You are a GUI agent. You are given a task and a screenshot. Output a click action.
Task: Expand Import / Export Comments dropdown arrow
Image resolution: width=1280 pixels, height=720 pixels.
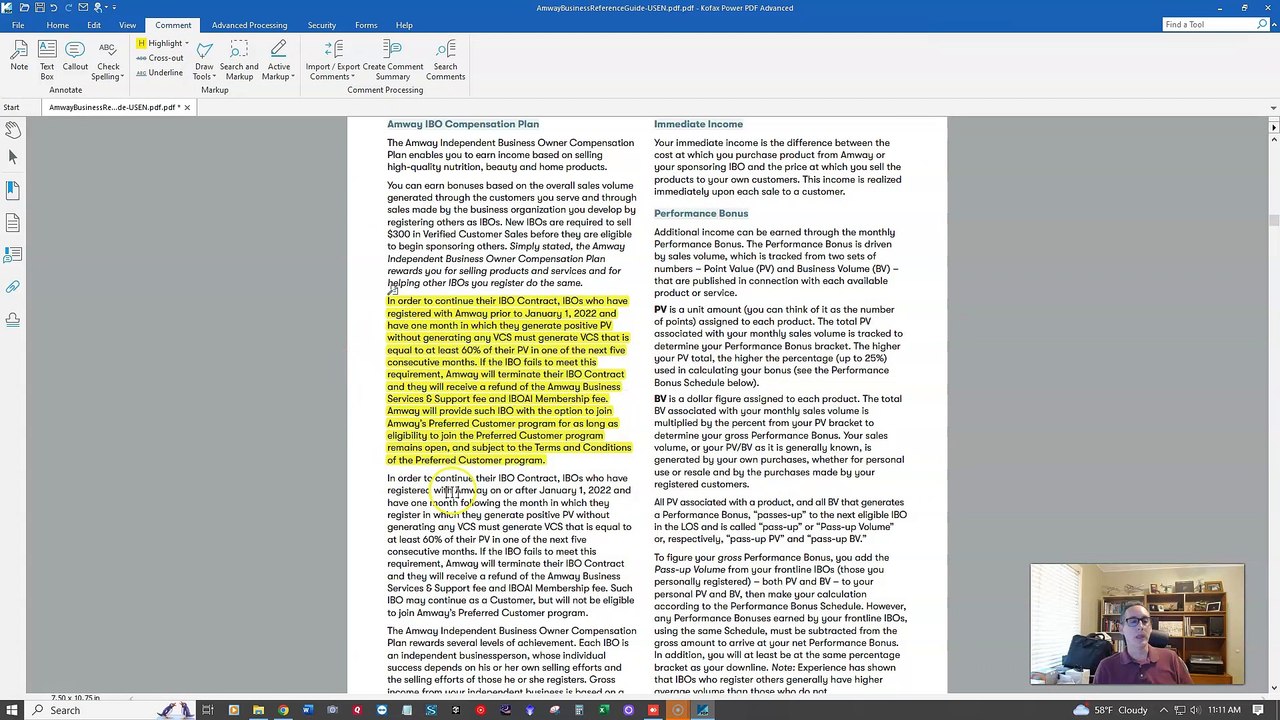point(353,77)
